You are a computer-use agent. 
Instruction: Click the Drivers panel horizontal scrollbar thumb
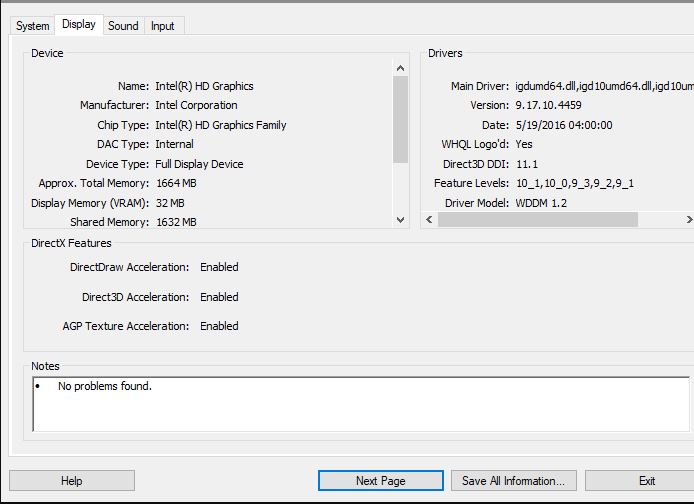tap(538, 219)
